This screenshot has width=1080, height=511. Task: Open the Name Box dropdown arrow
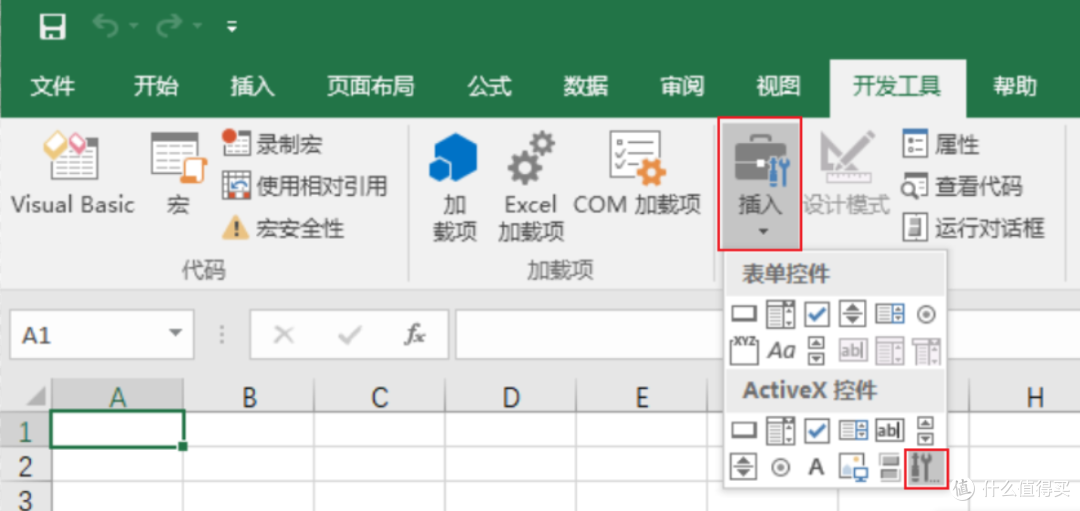tap(176, 335)
